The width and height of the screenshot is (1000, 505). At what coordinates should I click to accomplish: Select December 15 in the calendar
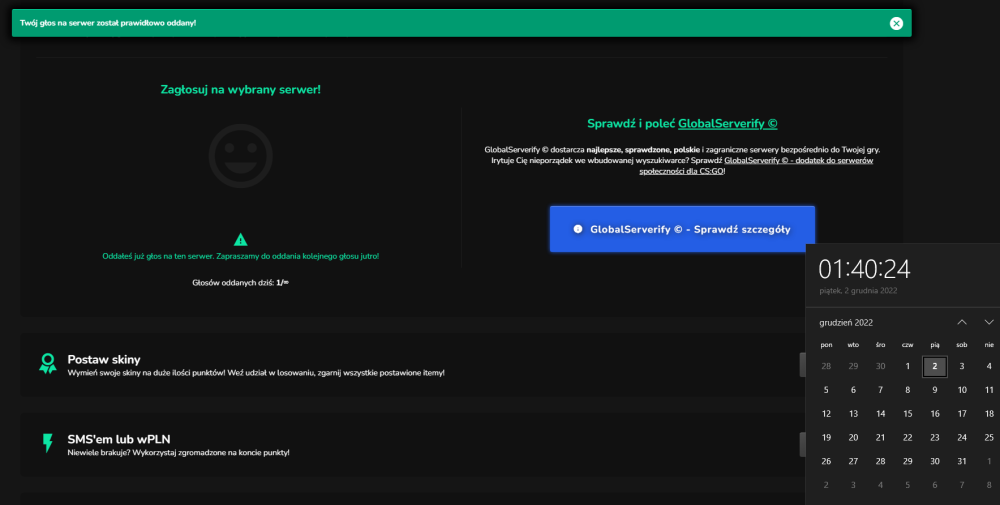coord(908,414)
